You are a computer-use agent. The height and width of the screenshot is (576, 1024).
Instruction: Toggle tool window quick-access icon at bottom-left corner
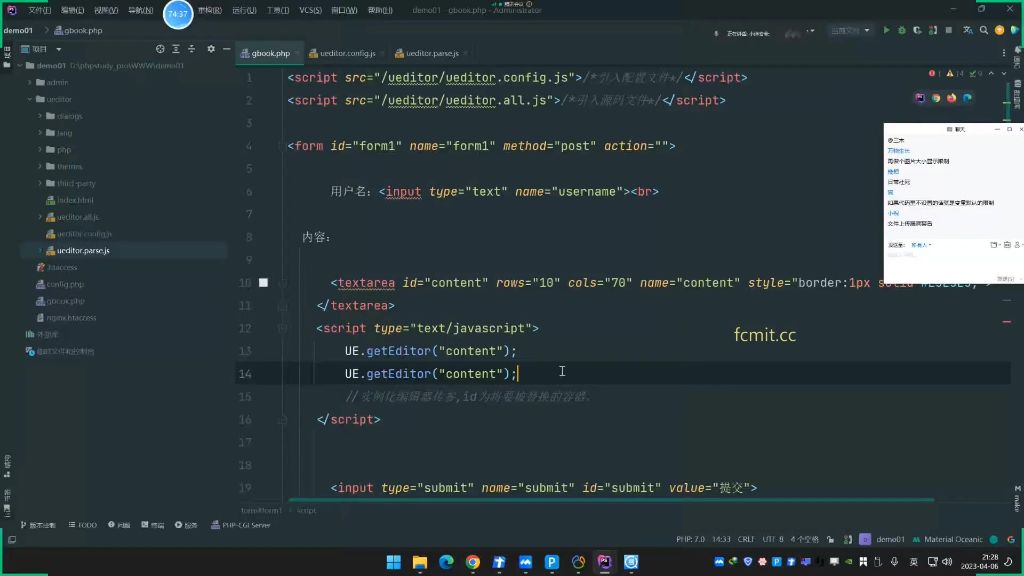coord(12,539)
